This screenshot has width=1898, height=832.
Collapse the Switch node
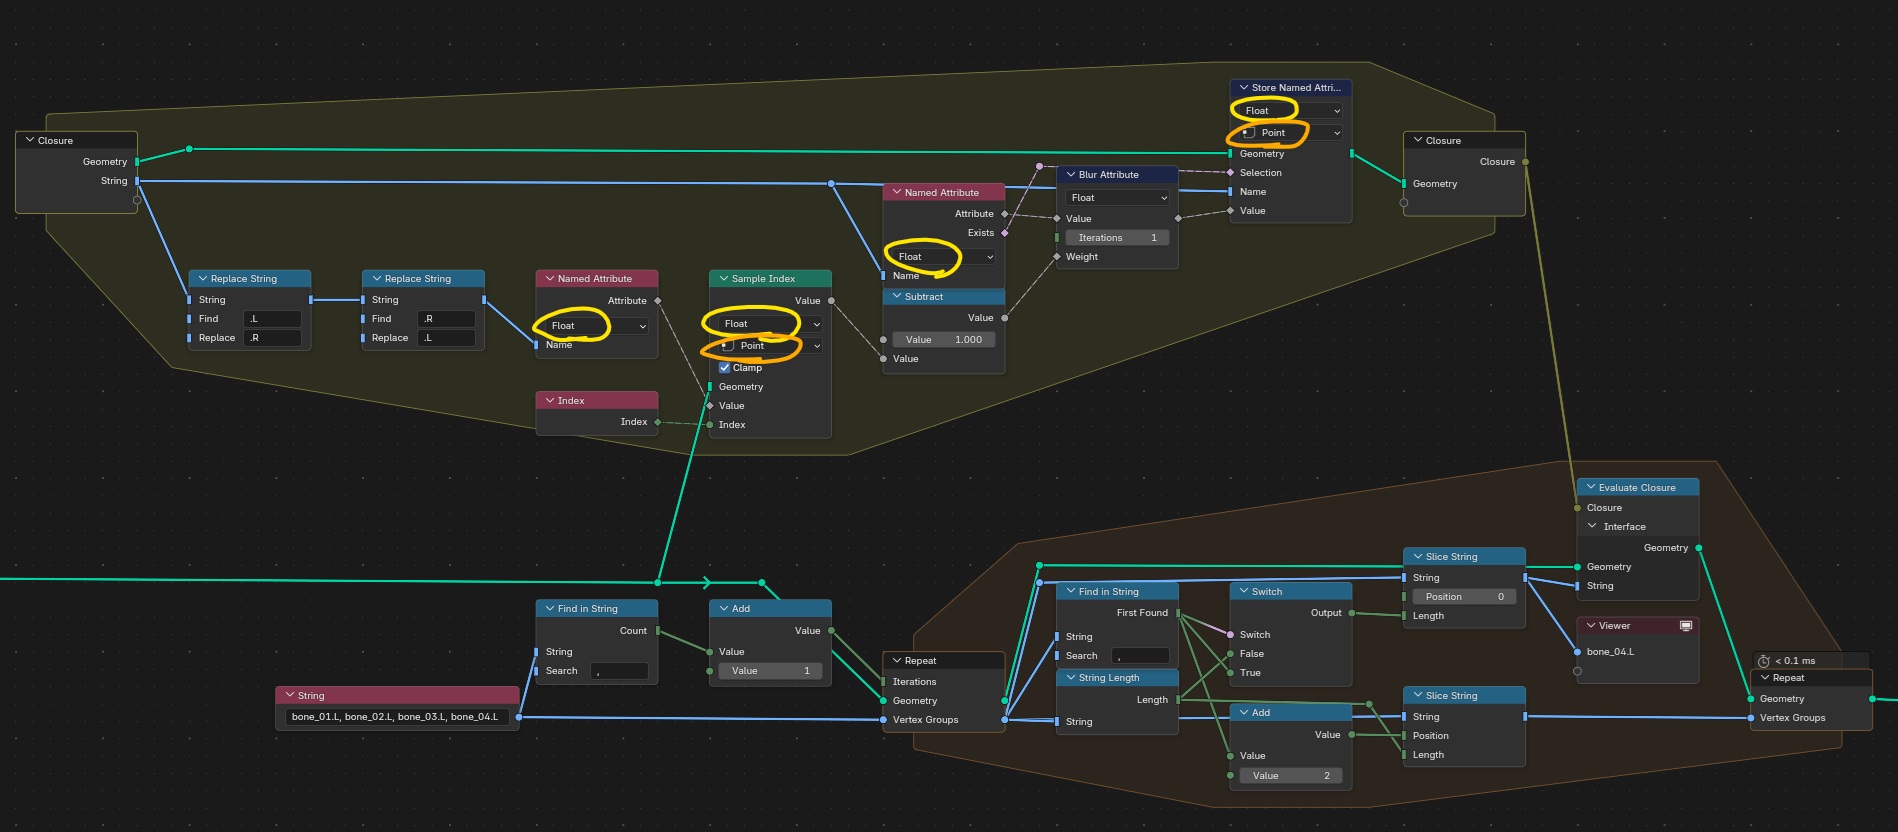coord(1244,592)
